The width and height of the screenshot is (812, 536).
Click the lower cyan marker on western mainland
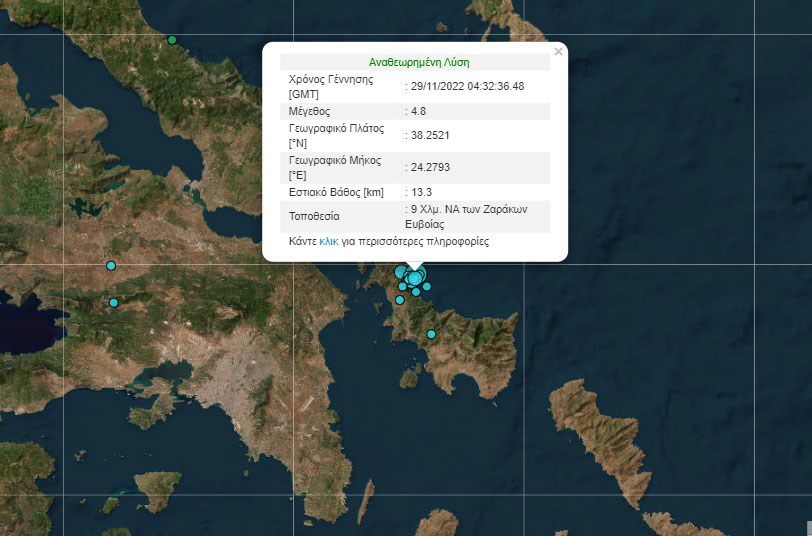(x=113, y=302)
